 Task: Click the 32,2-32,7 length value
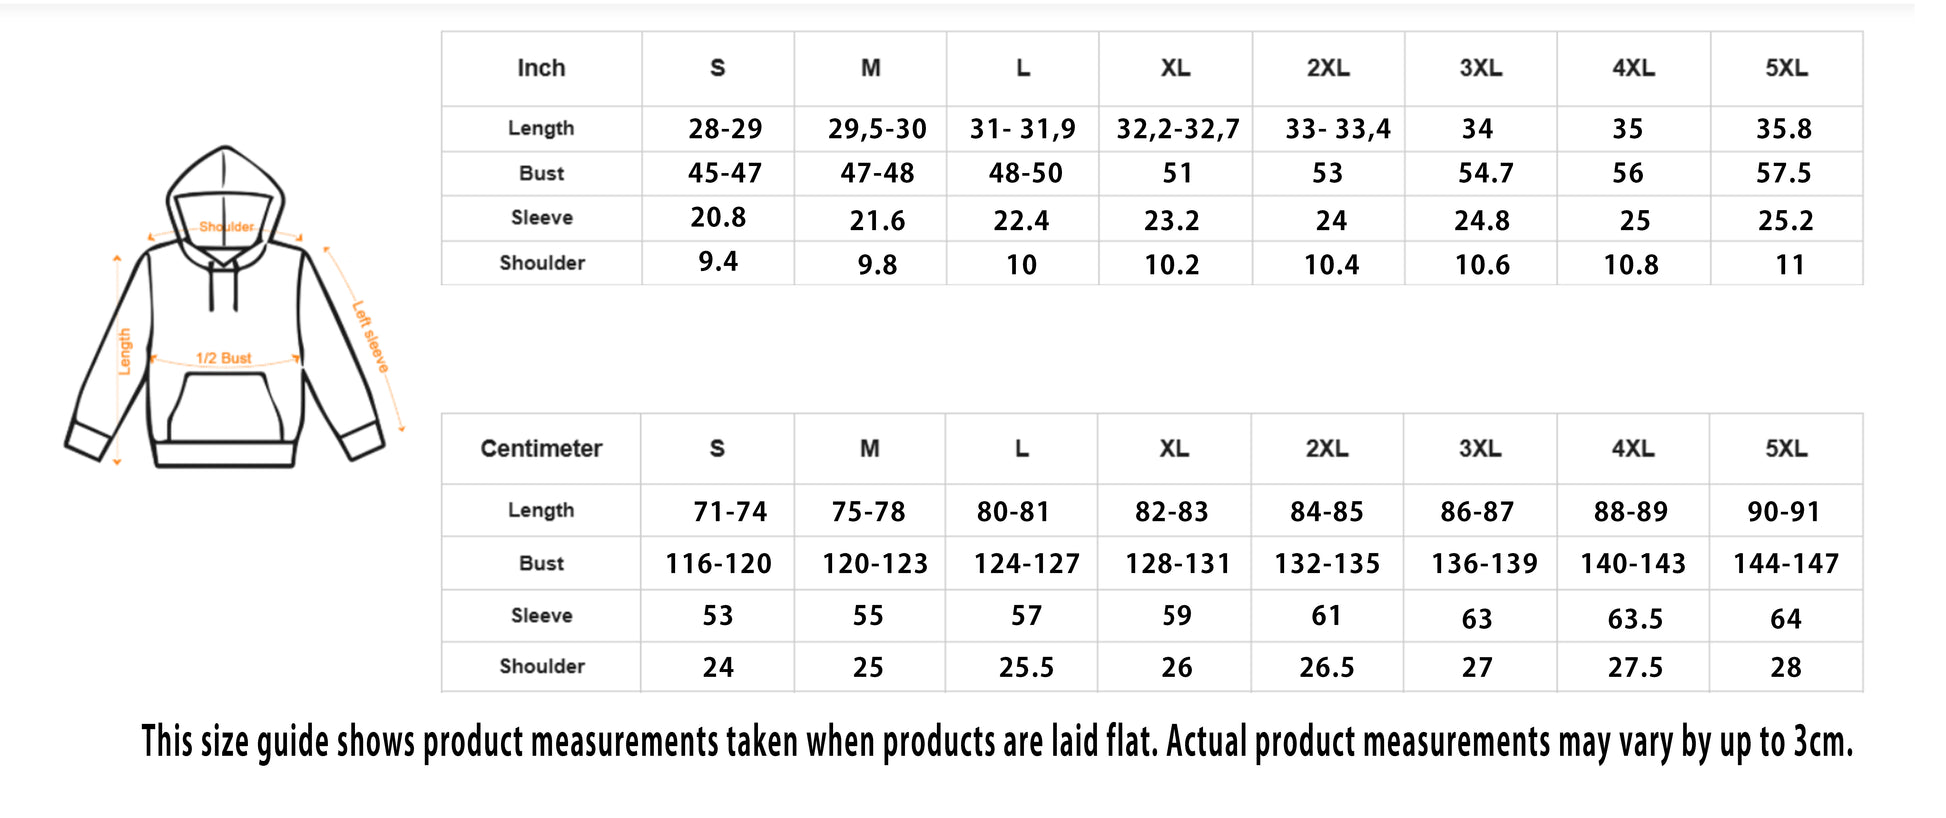pos(1178,129)
